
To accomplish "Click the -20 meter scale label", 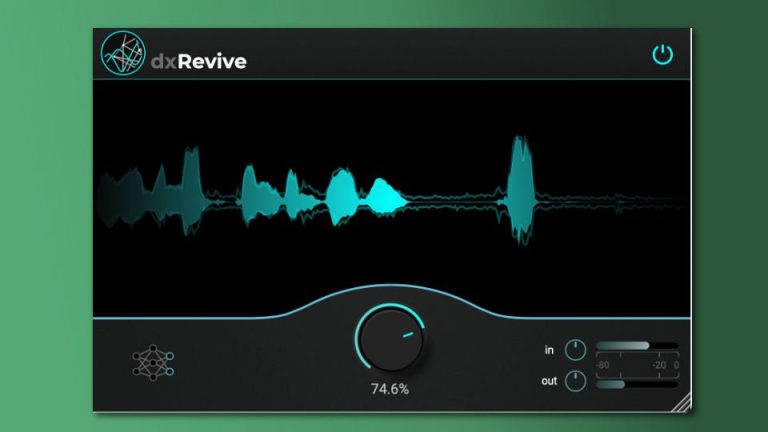I will 659,365.
